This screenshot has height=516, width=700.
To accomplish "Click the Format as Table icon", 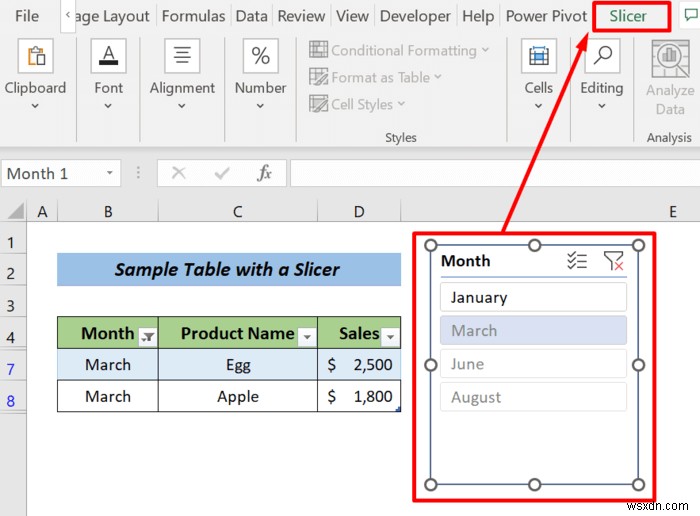I will 318,77.
